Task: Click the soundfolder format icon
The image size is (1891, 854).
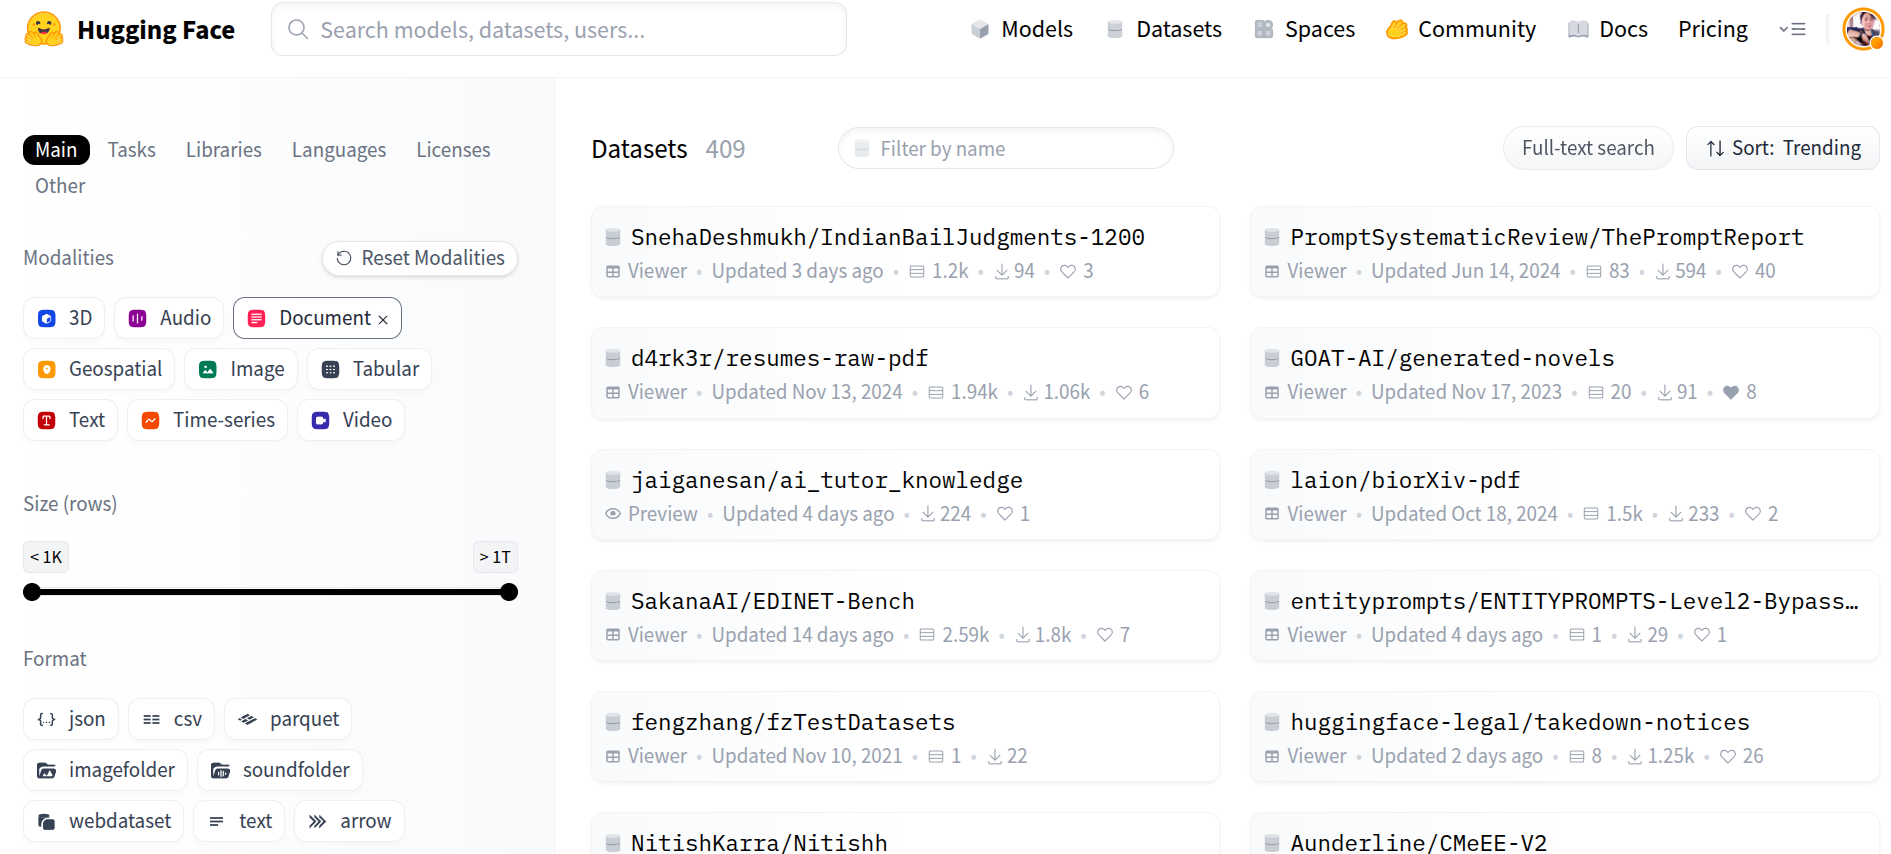Action: click(x=221, y=770)
